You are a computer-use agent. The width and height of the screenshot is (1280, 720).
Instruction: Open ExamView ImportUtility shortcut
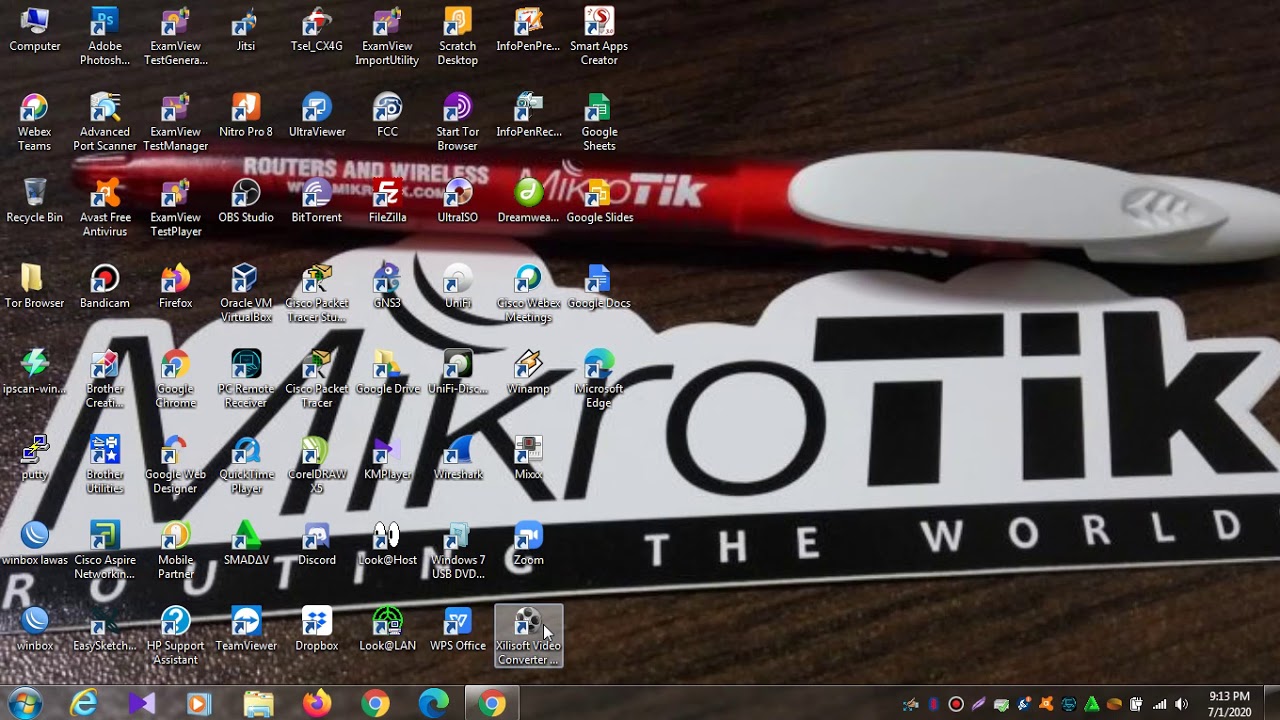point(387,36)
